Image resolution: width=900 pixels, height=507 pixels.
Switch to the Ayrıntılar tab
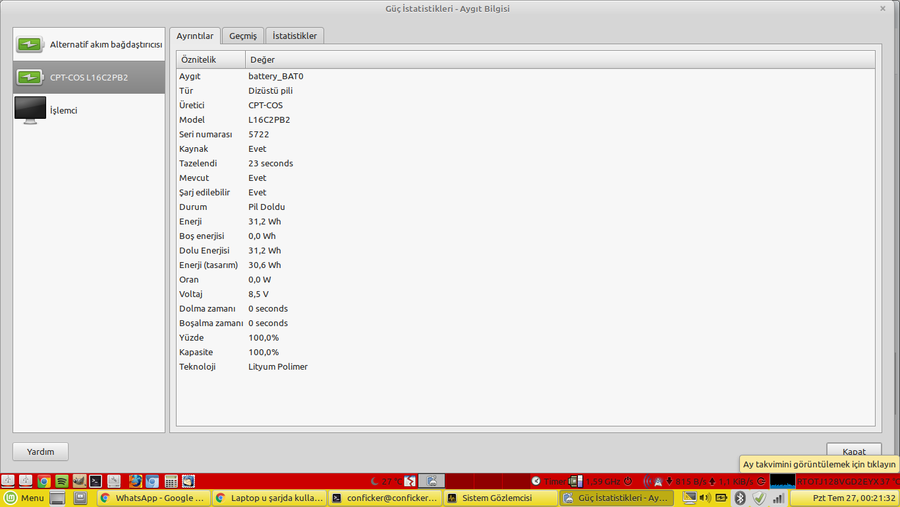point(195,36)
